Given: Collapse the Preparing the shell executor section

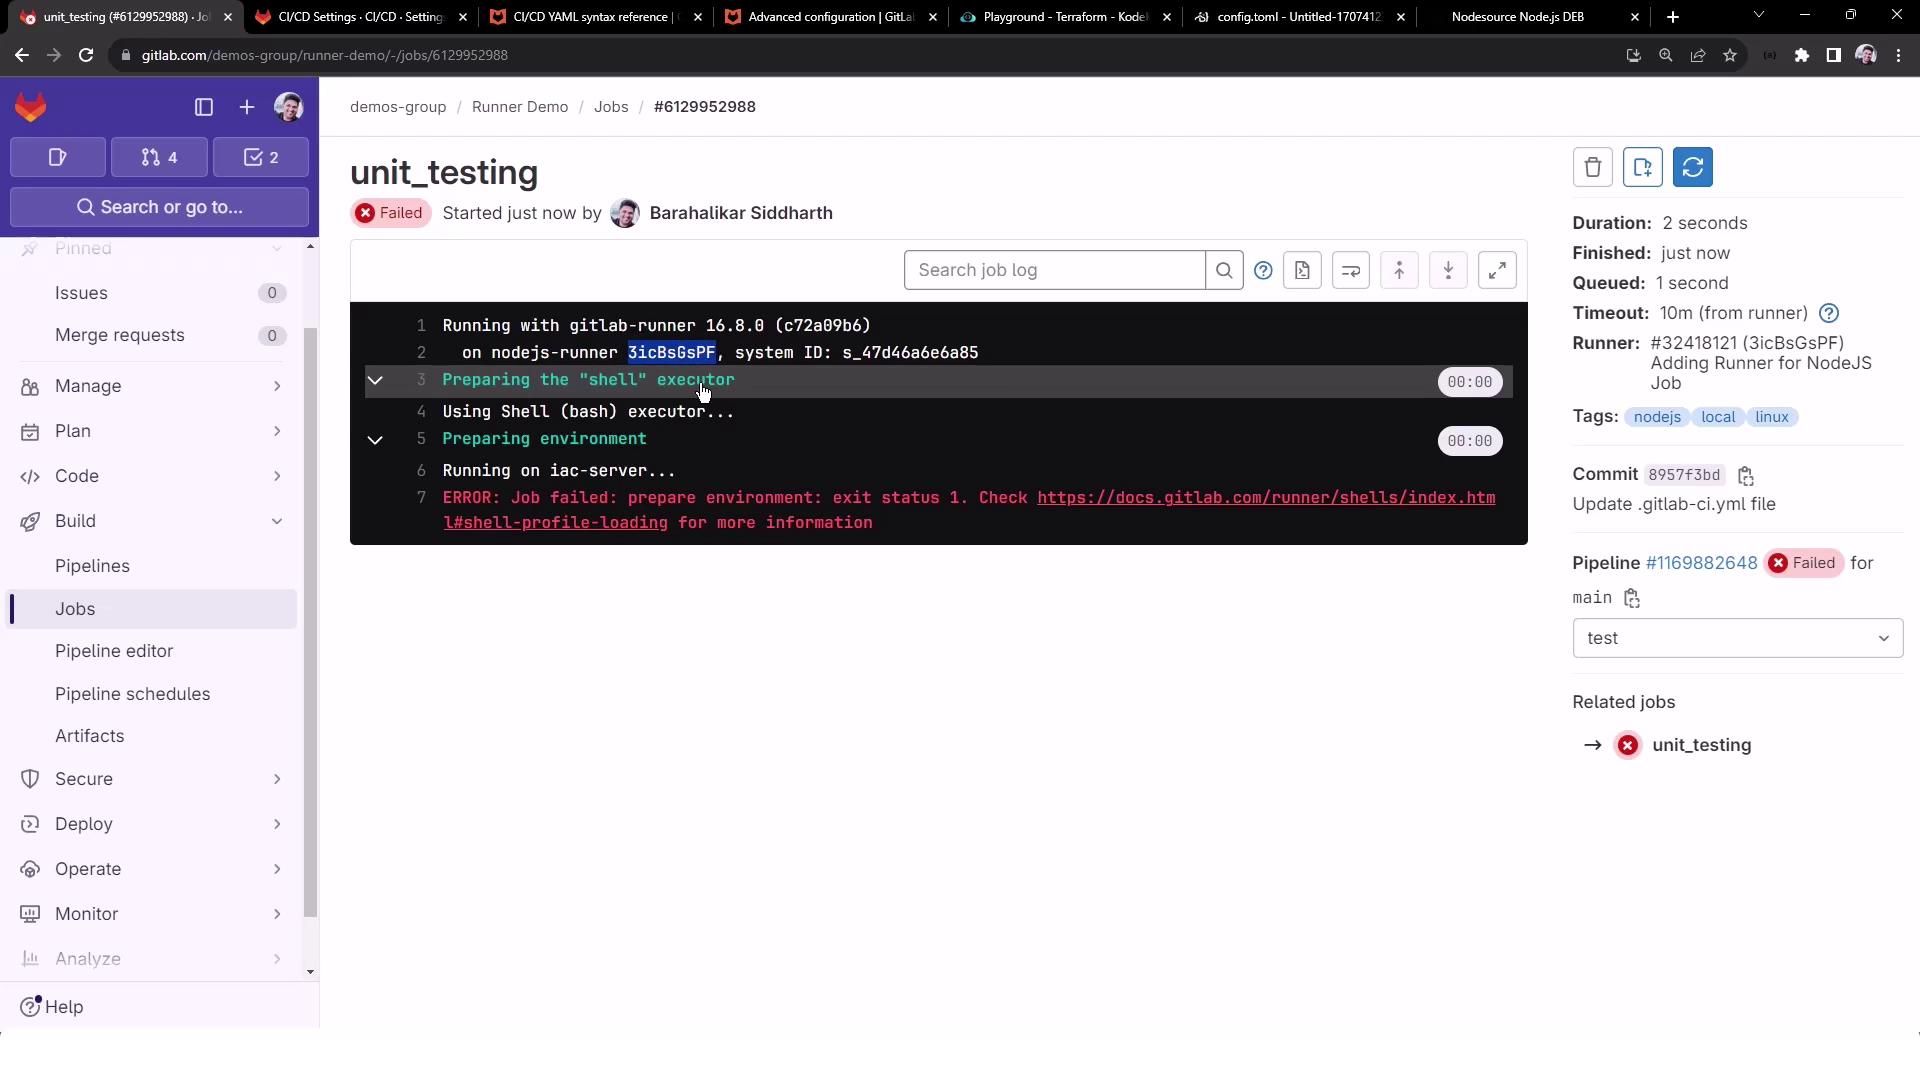Looking at the screenshot, I should pos(375,381).
